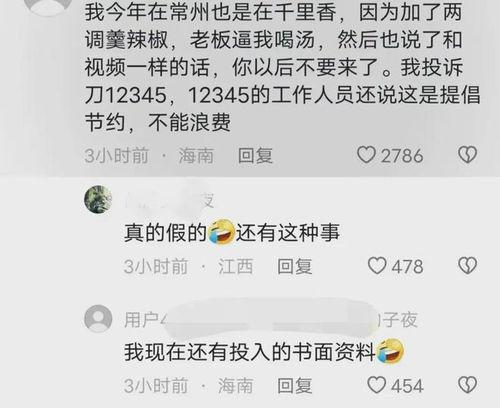
Task: Select the 真的假的还有这种事 comment text
Action: [232, 232]
